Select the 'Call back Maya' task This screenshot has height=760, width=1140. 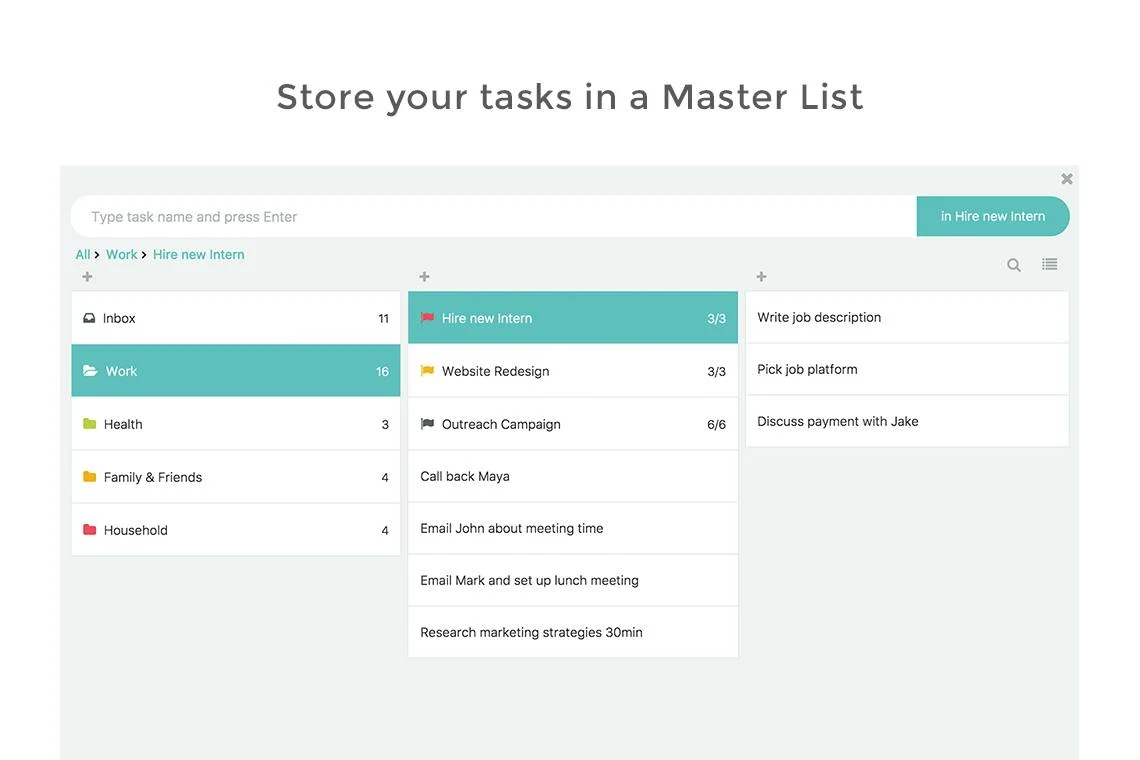[x=573, y=476]
